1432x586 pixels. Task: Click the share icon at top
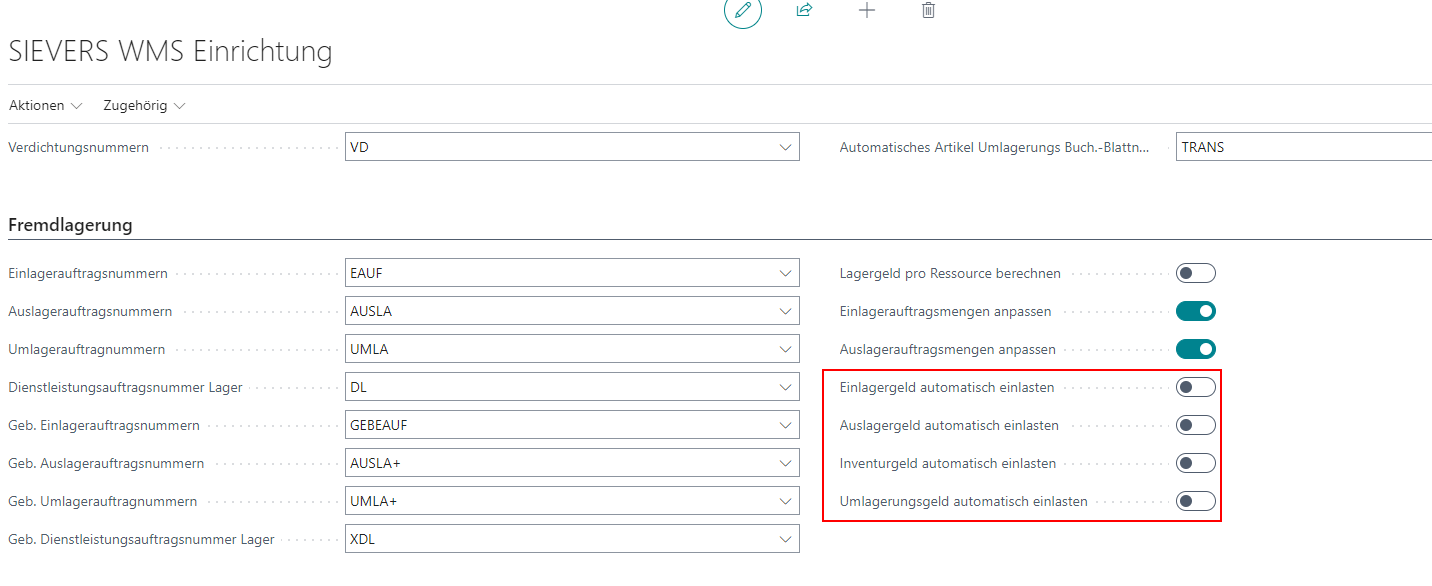[804, 10]
